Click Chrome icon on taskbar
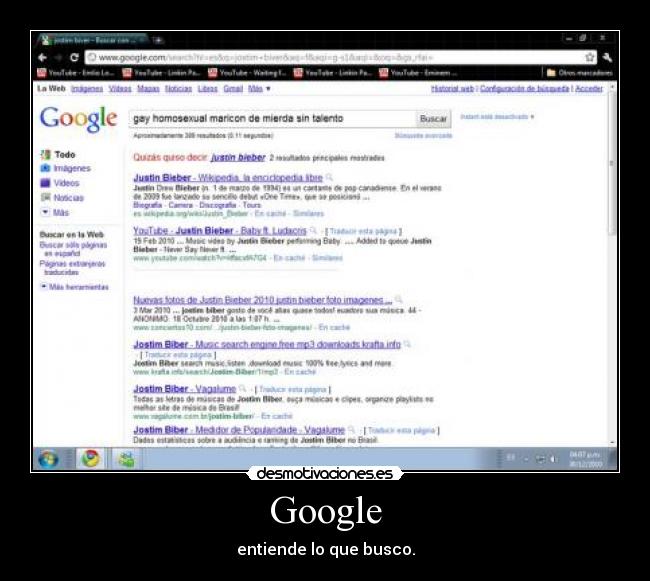This screenshot has height=581, width=650. pos(90,459)
